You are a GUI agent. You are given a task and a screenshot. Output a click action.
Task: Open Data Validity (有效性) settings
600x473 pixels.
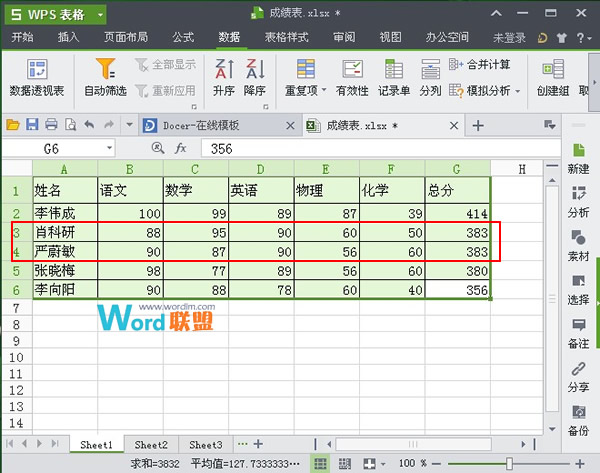(x=352, y=78)
